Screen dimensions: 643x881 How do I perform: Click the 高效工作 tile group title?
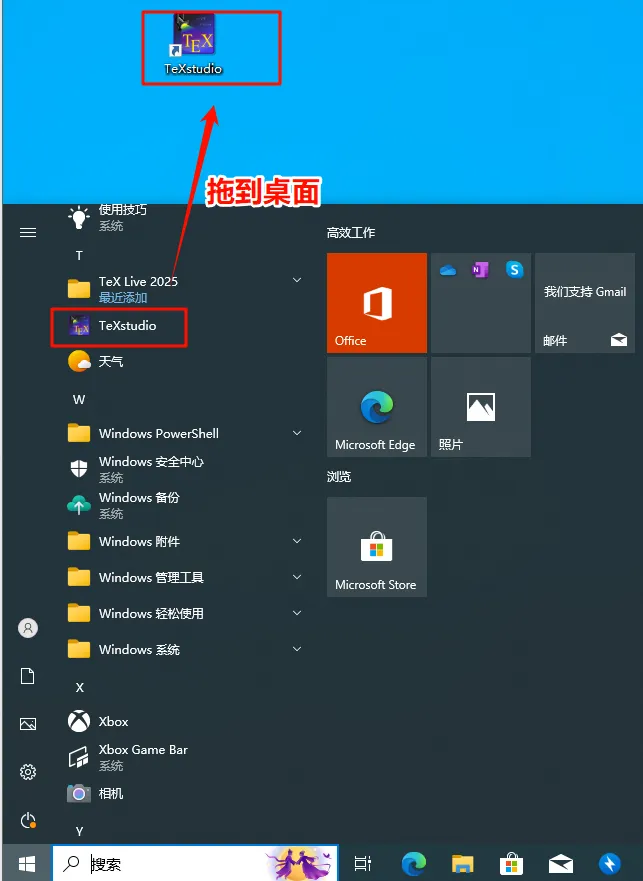point(351,233)
